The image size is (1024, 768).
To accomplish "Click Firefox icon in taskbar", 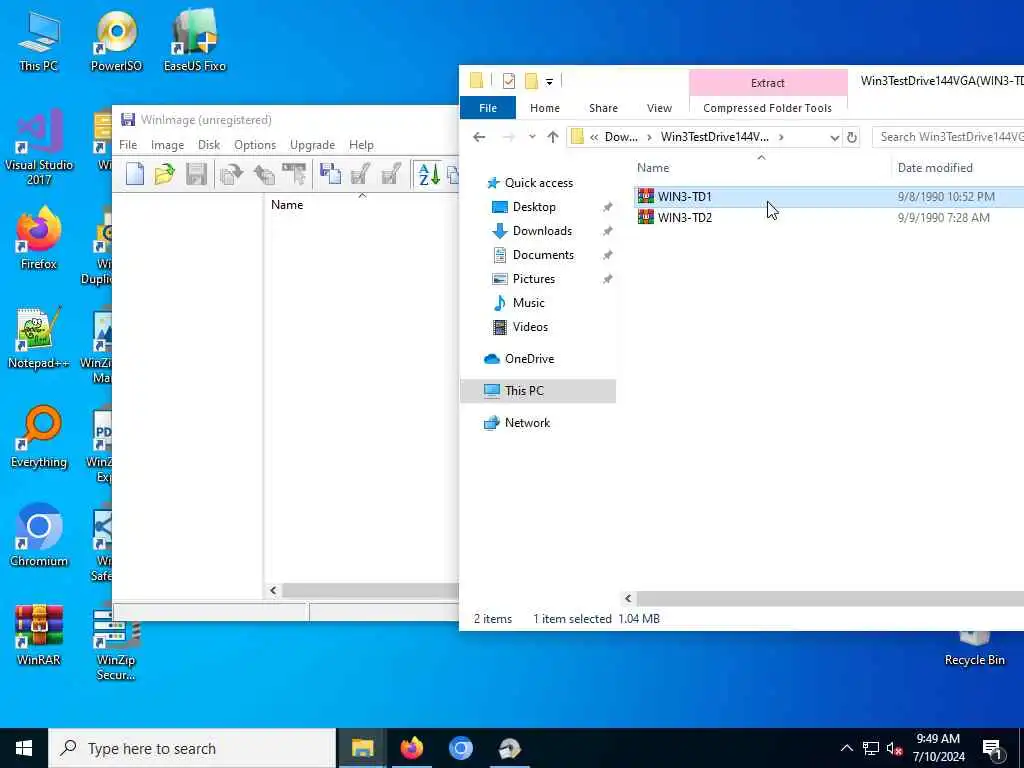I will click(x=411, y=748).
